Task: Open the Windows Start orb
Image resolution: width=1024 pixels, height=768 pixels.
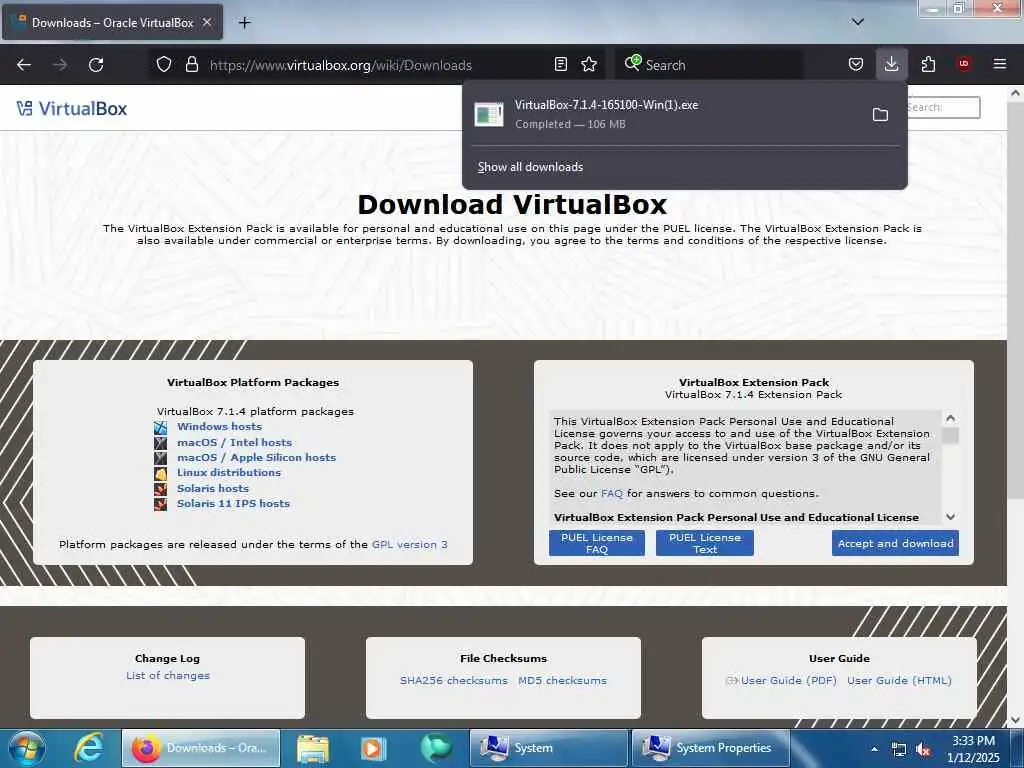Action: pos(27,748)
